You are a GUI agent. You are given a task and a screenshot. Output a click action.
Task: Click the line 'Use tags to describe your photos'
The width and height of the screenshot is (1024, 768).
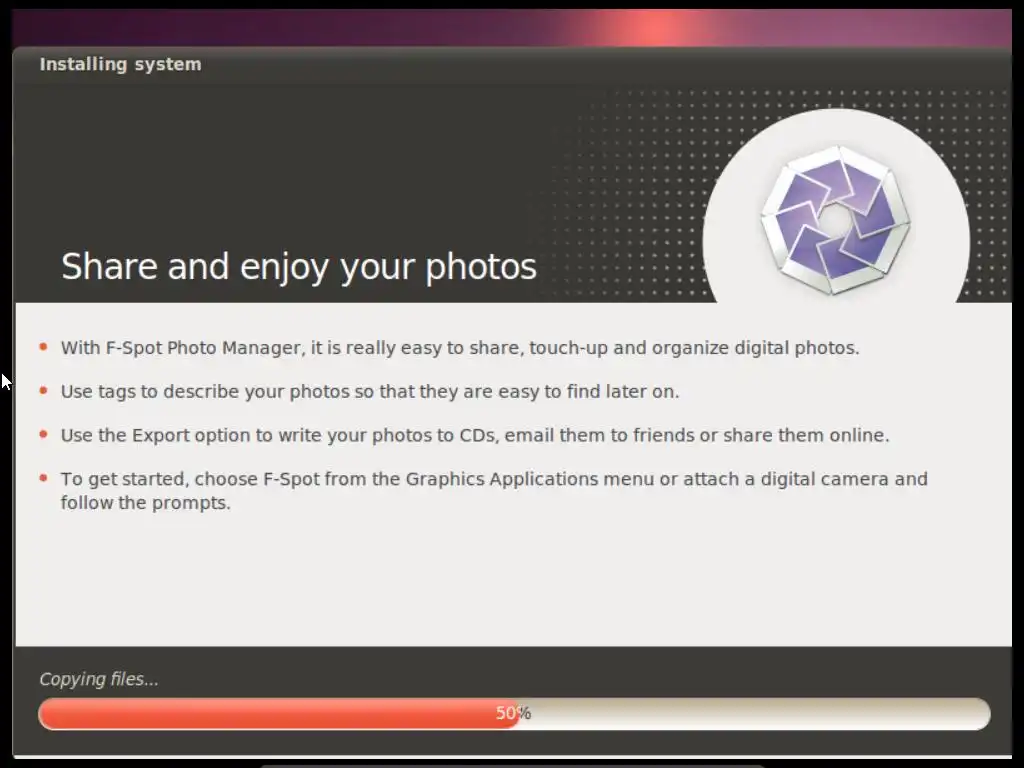pos(370,391)
